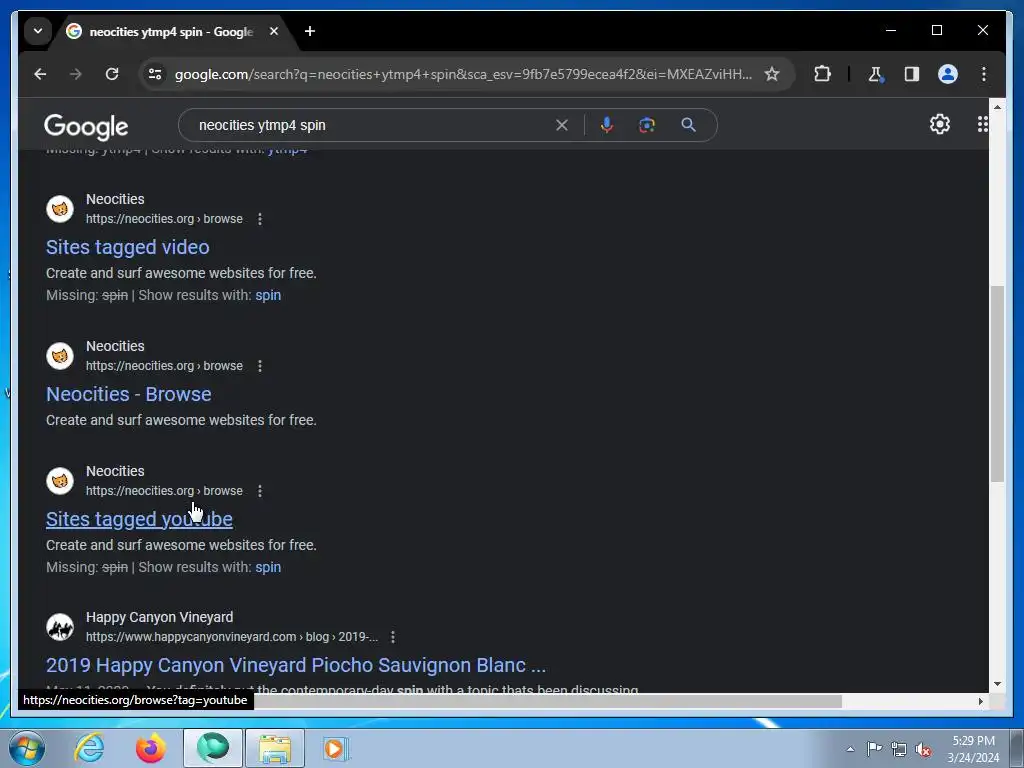
Task: Click the network tray icon
Action: (899, 749)
